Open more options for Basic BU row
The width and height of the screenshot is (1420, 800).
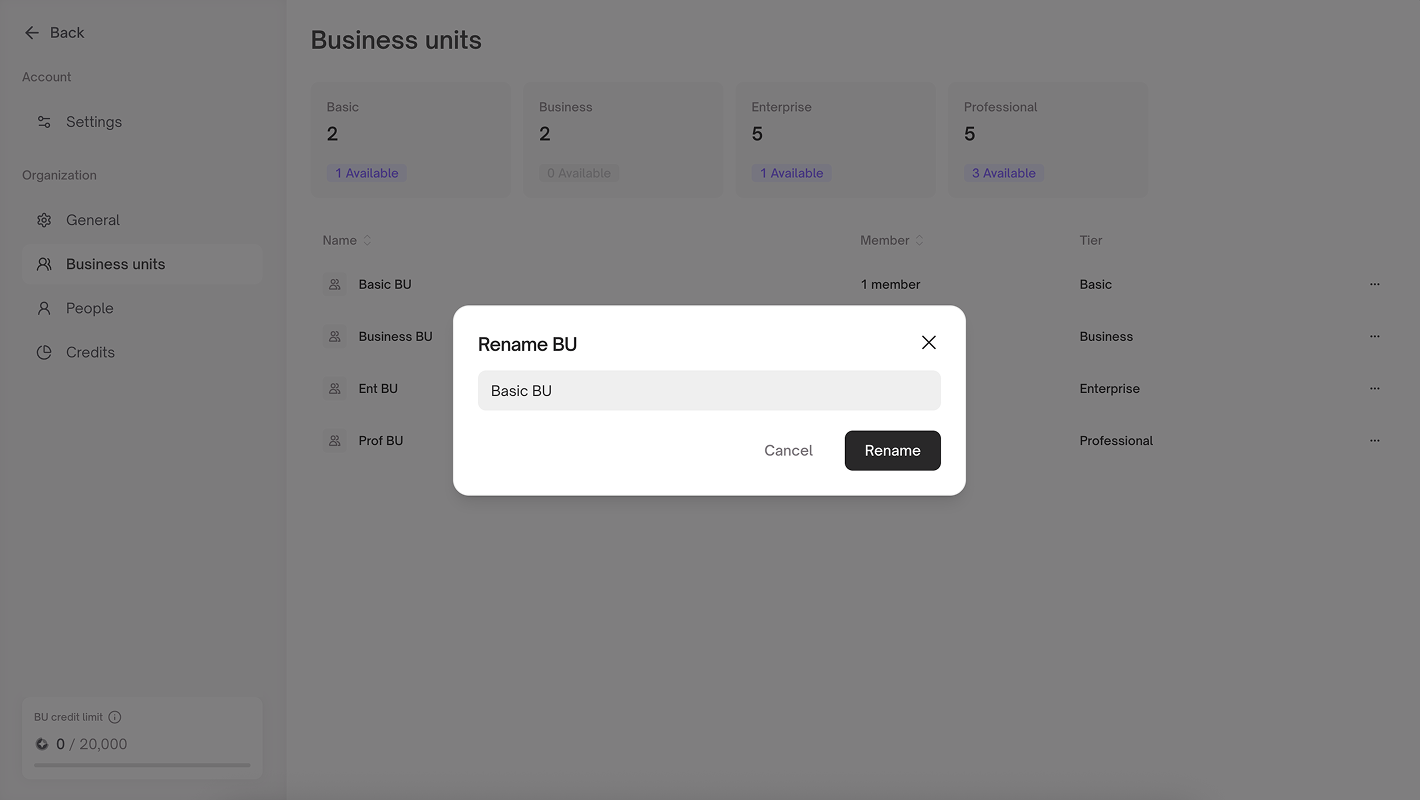[x=1374, y=284]
